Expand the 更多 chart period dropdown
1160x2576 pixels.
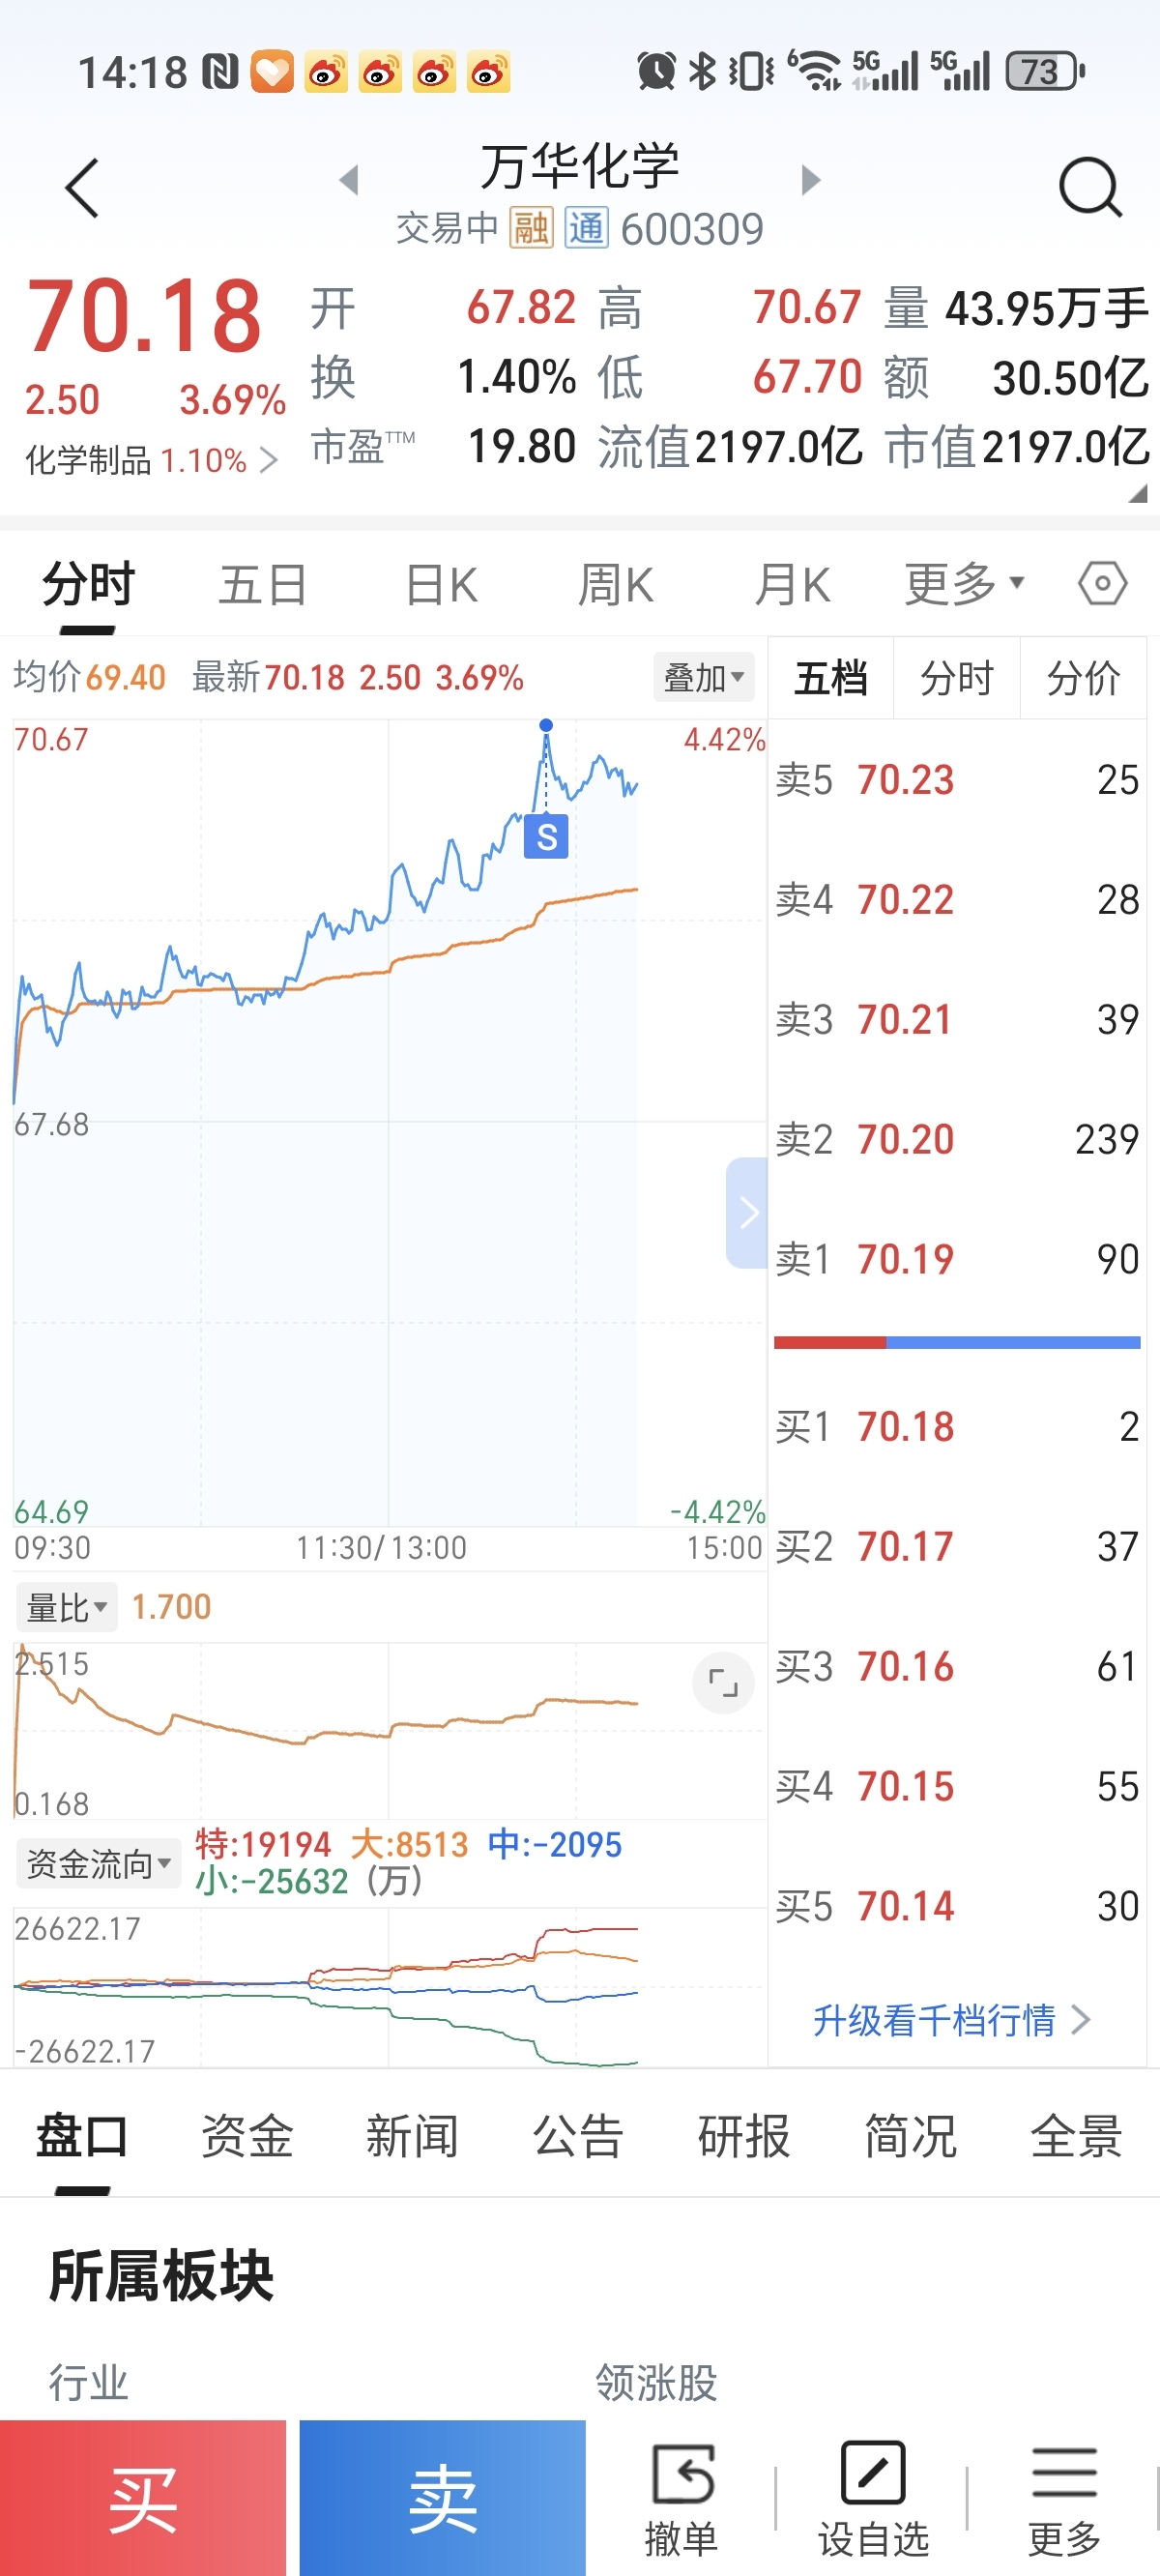[x=964, y=583]
